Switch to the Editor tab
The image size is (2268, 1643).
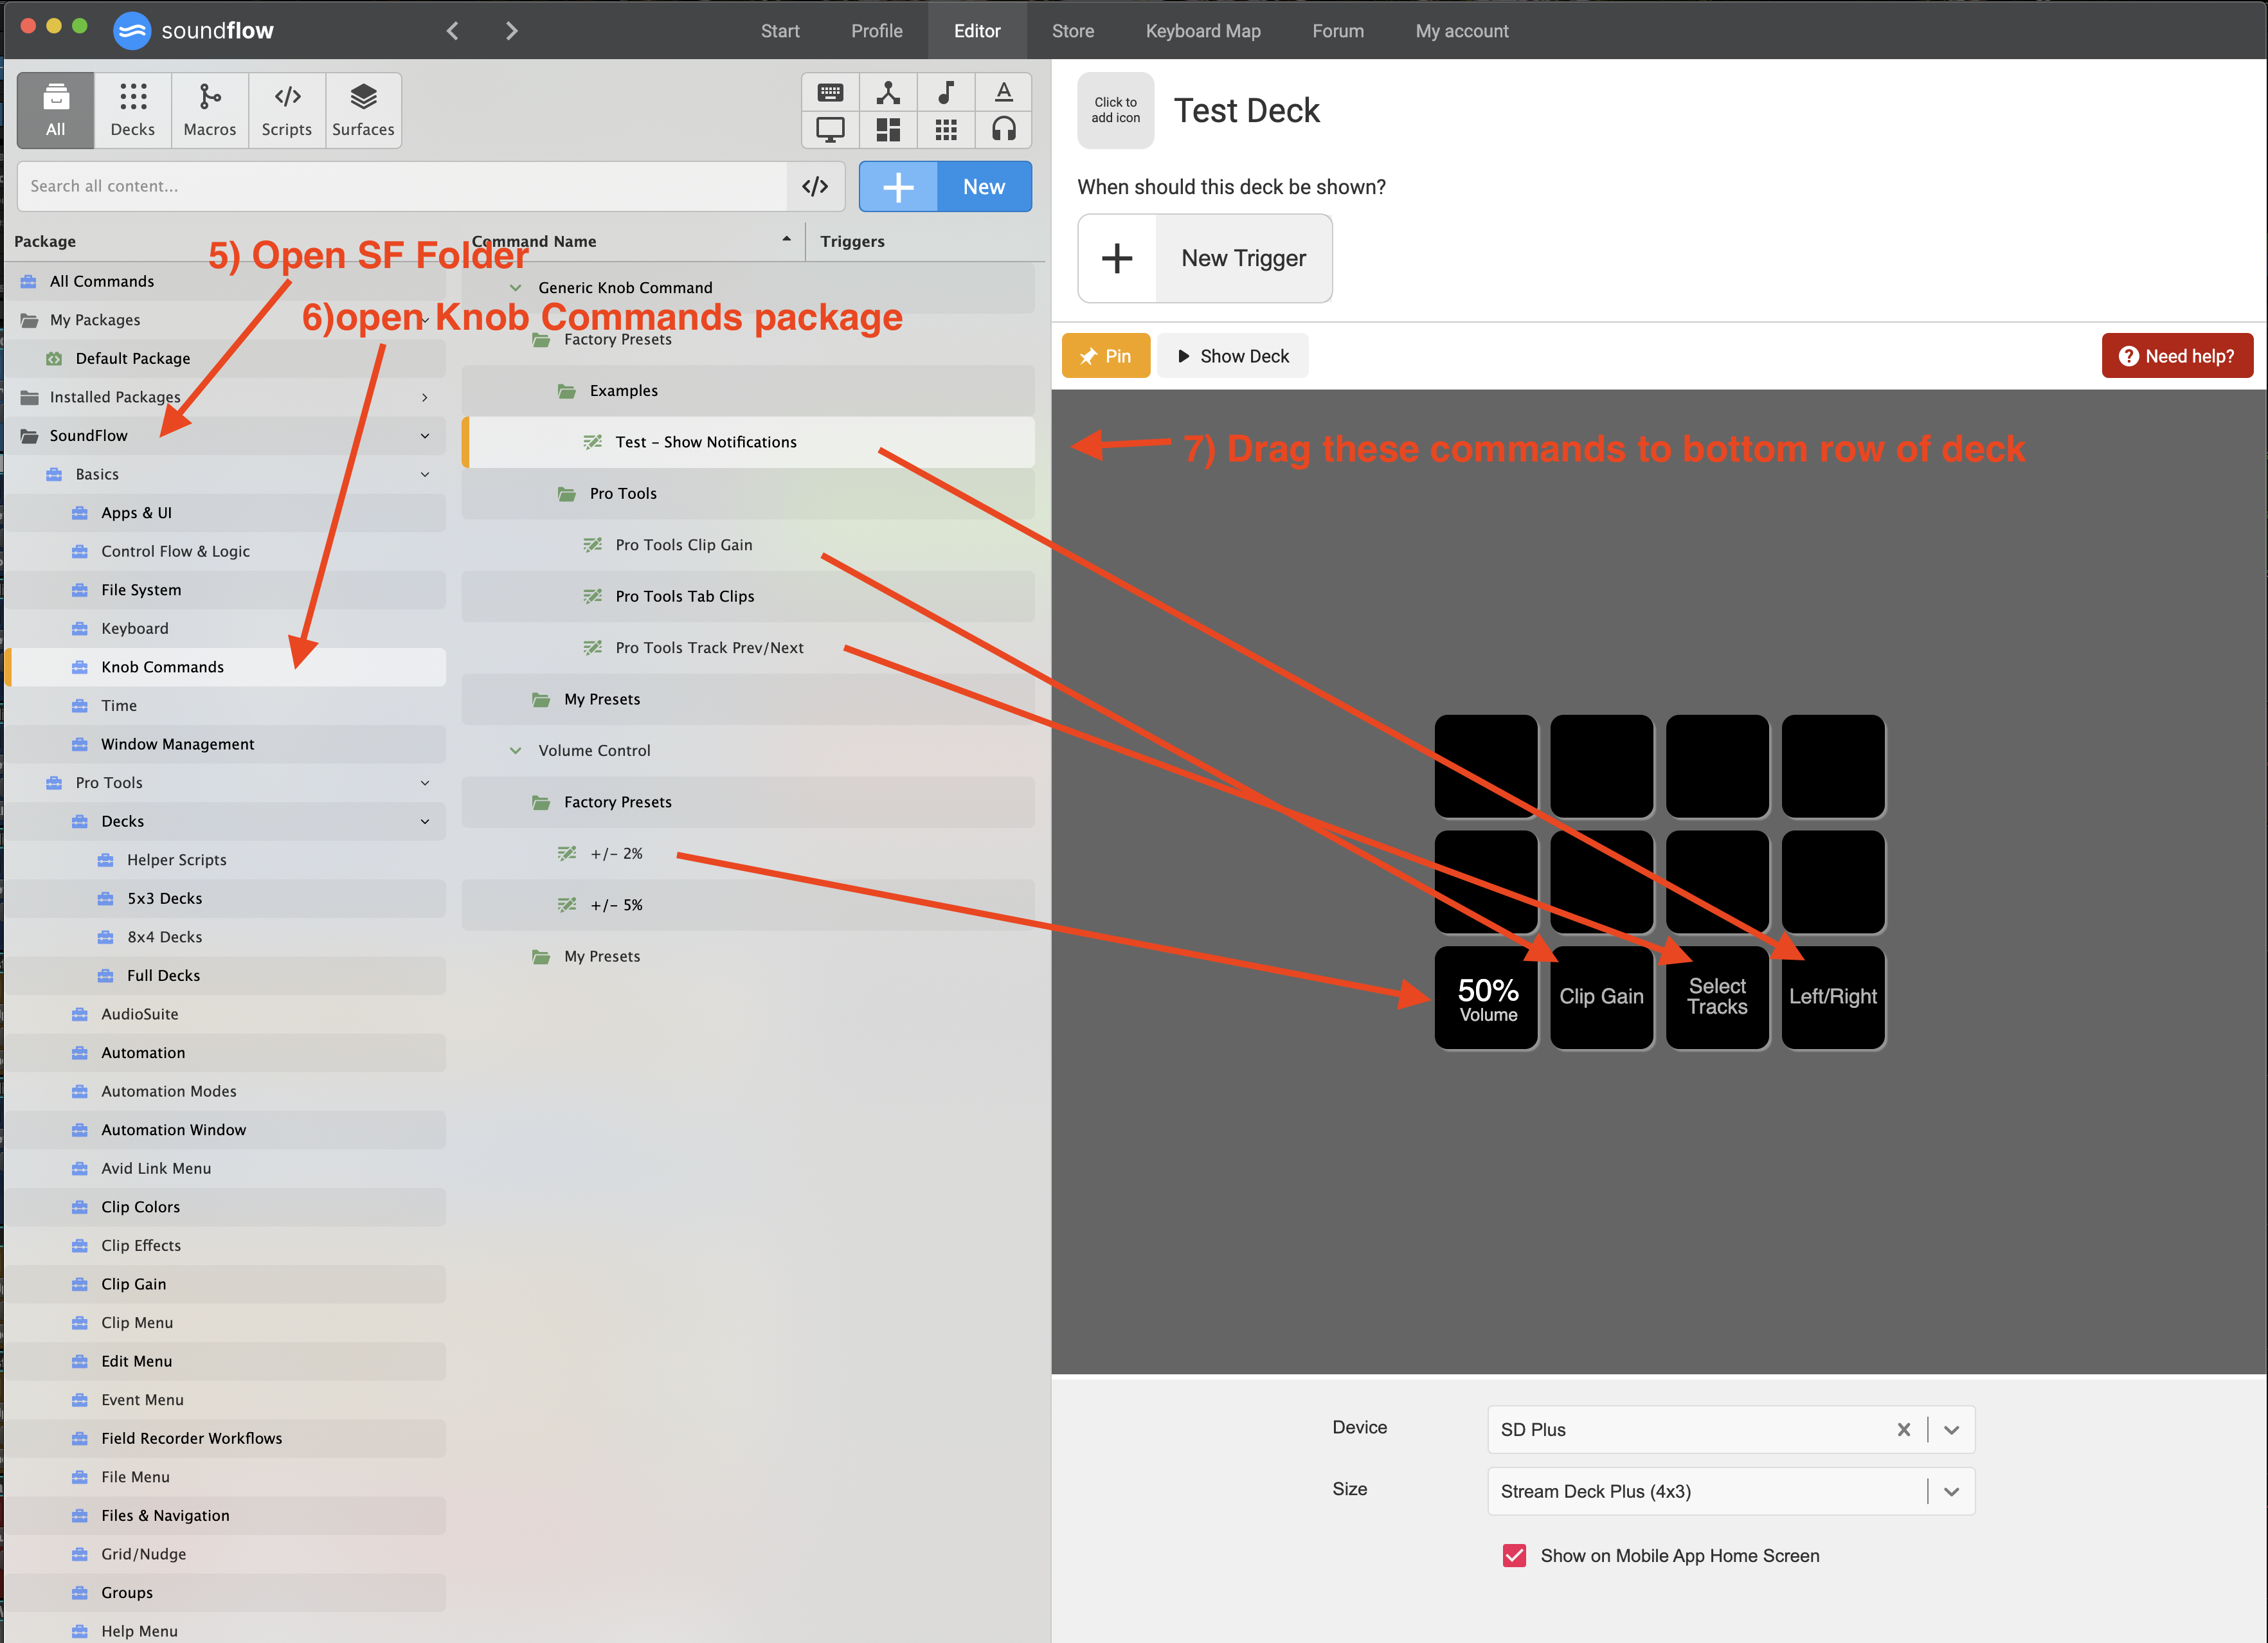click(x=977, y=31)
